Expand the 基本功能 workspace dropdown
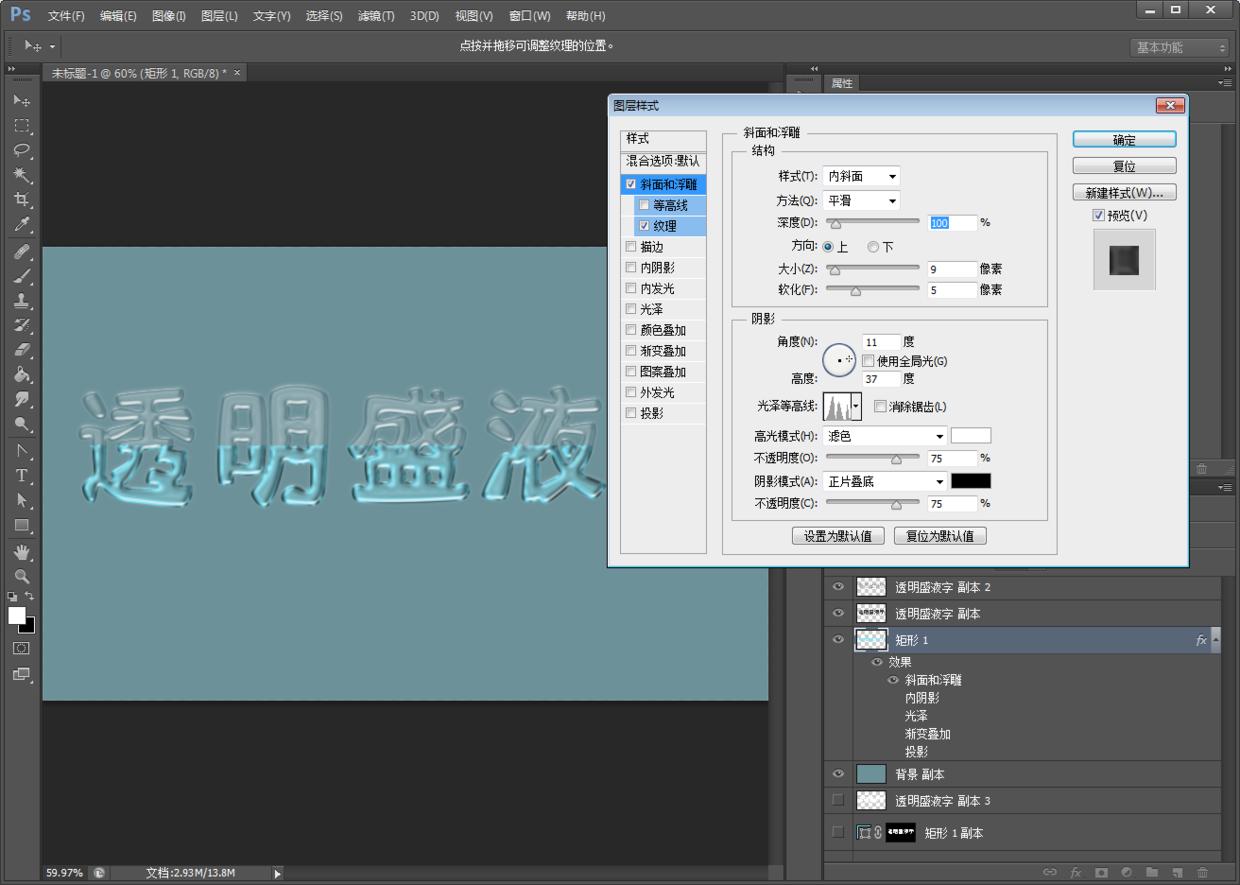This screenshot has height=885, width=1240. (1180, 48)
